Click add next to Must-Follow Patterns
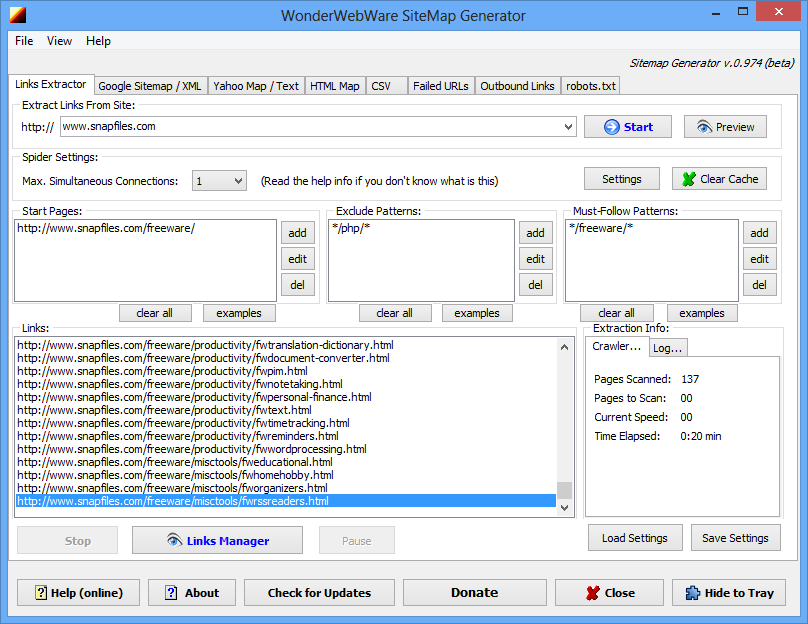Viewport: 808px width, 624px height. tap(760, 233)
